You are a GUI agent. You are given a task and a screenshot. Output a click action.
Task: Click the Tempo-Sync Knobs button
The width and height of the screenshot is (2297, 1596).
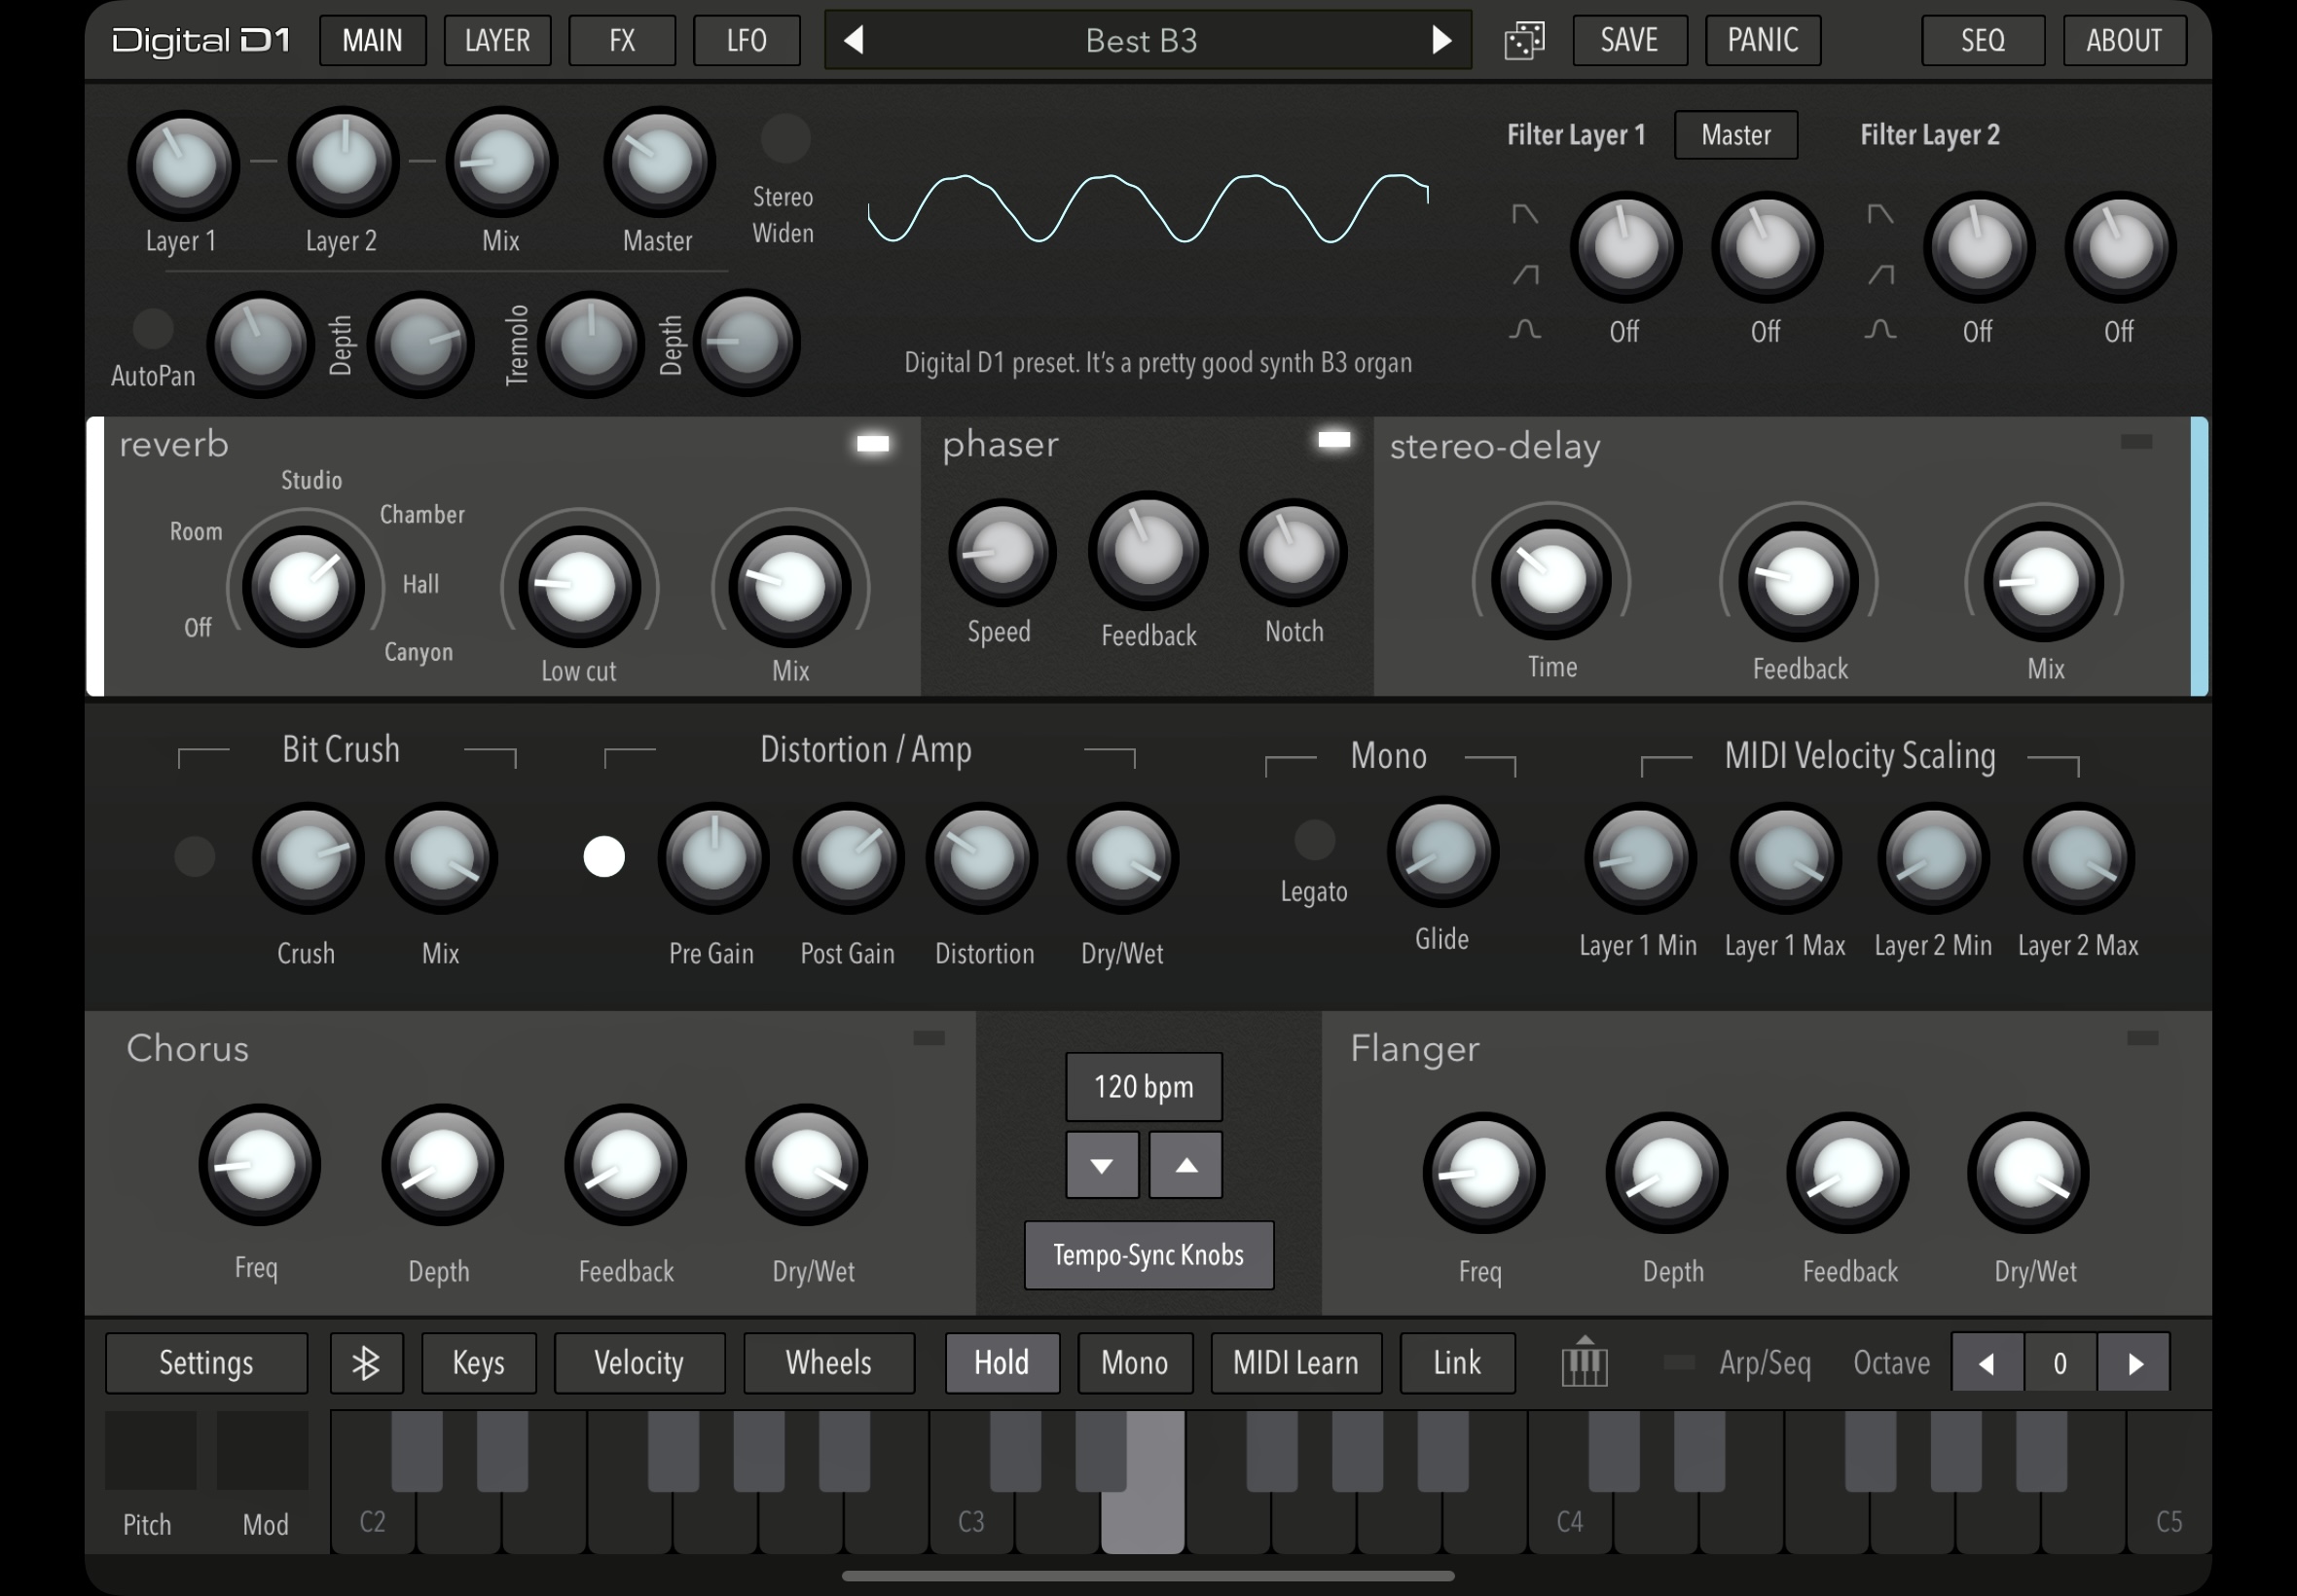click(1148, 1255)
